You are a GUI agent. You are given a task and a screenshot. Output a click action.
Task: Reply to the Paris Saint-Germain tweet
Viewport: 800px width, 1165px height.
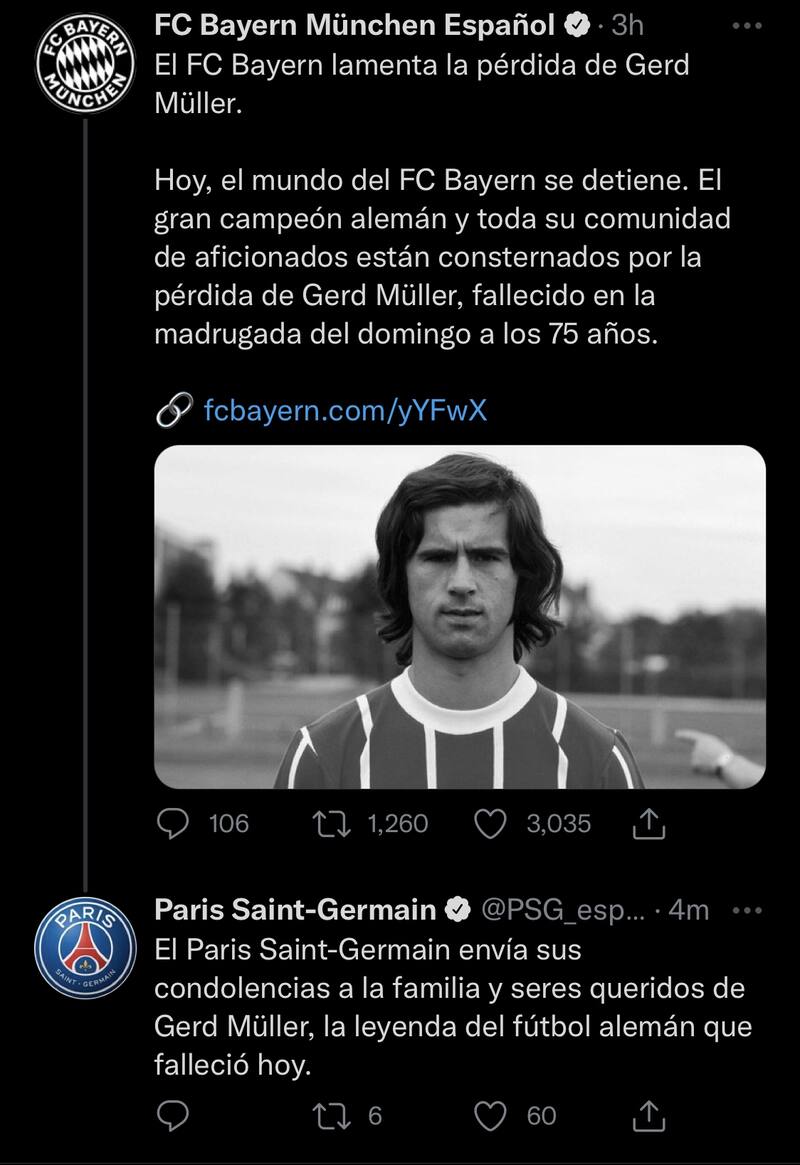click(x=175, y=1115)
